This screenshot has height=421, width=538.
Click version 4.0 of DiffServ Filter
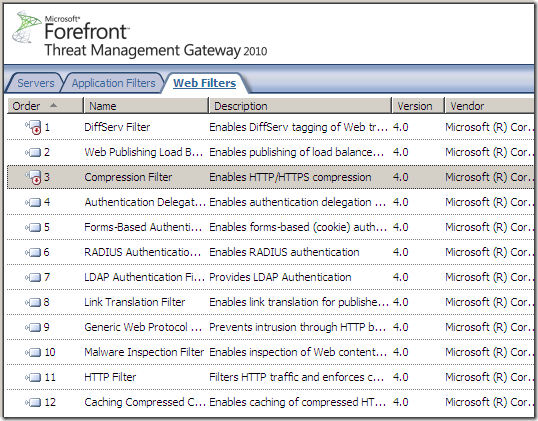coord(400,127)
